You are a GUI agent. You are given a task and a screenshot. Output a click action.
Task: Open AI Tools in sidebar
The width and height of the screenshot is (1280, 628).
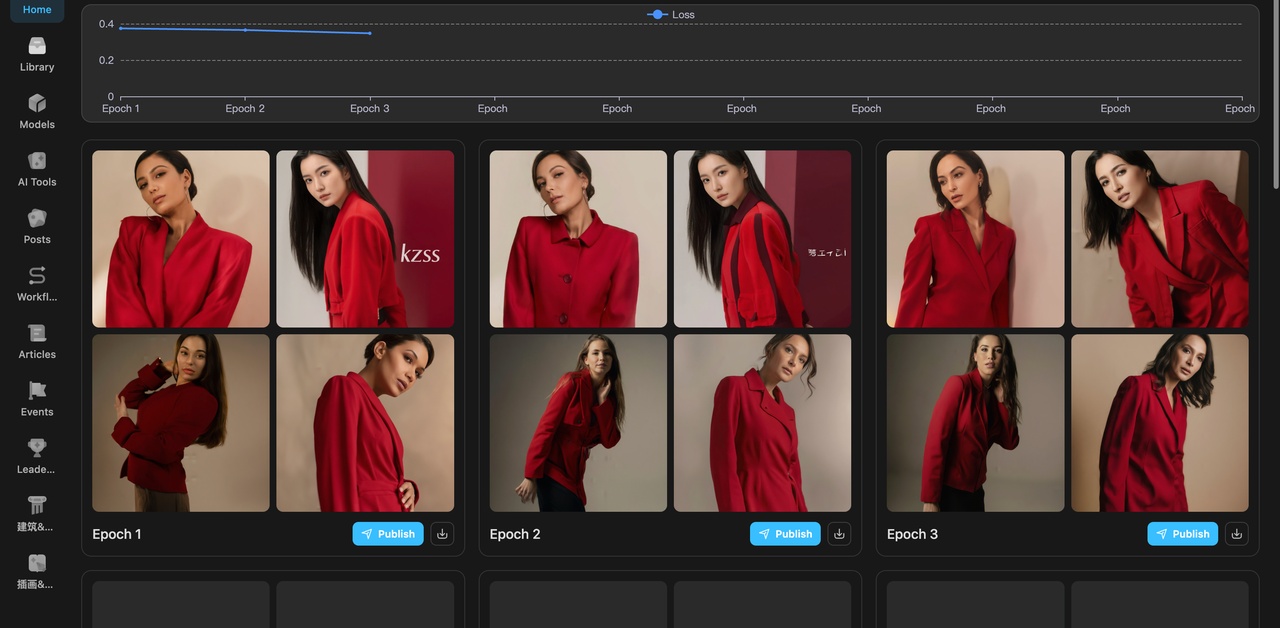[x=37, y=162]
